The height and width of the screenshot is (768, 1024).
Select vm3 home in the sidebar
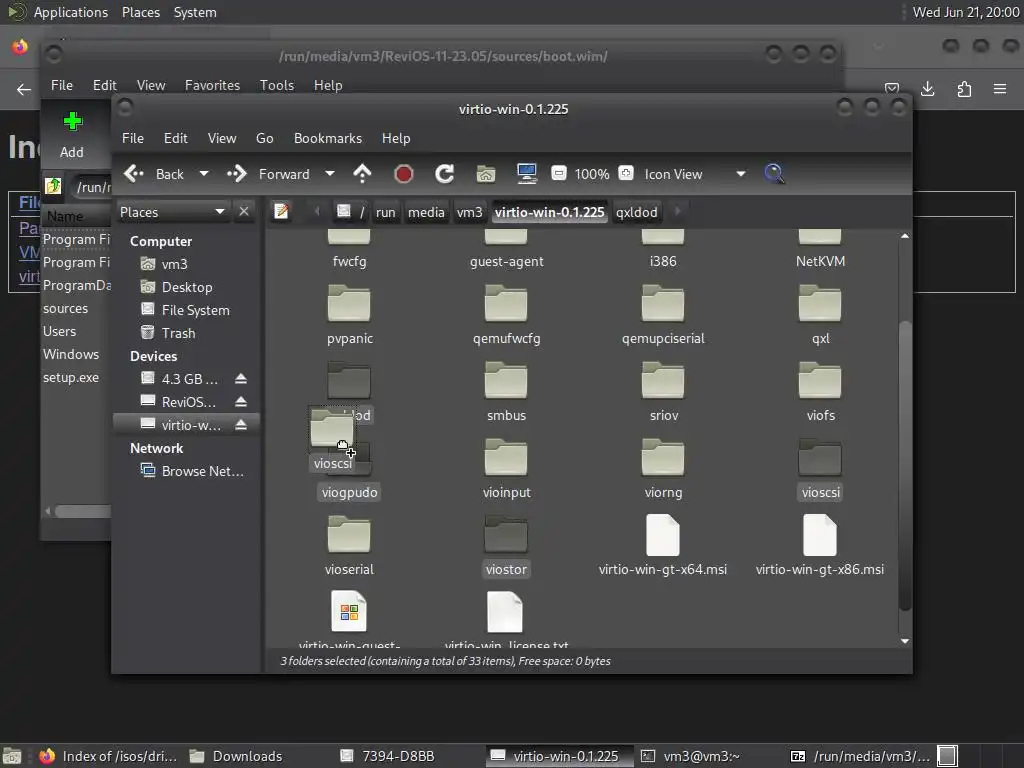click(x=174, y=264)
